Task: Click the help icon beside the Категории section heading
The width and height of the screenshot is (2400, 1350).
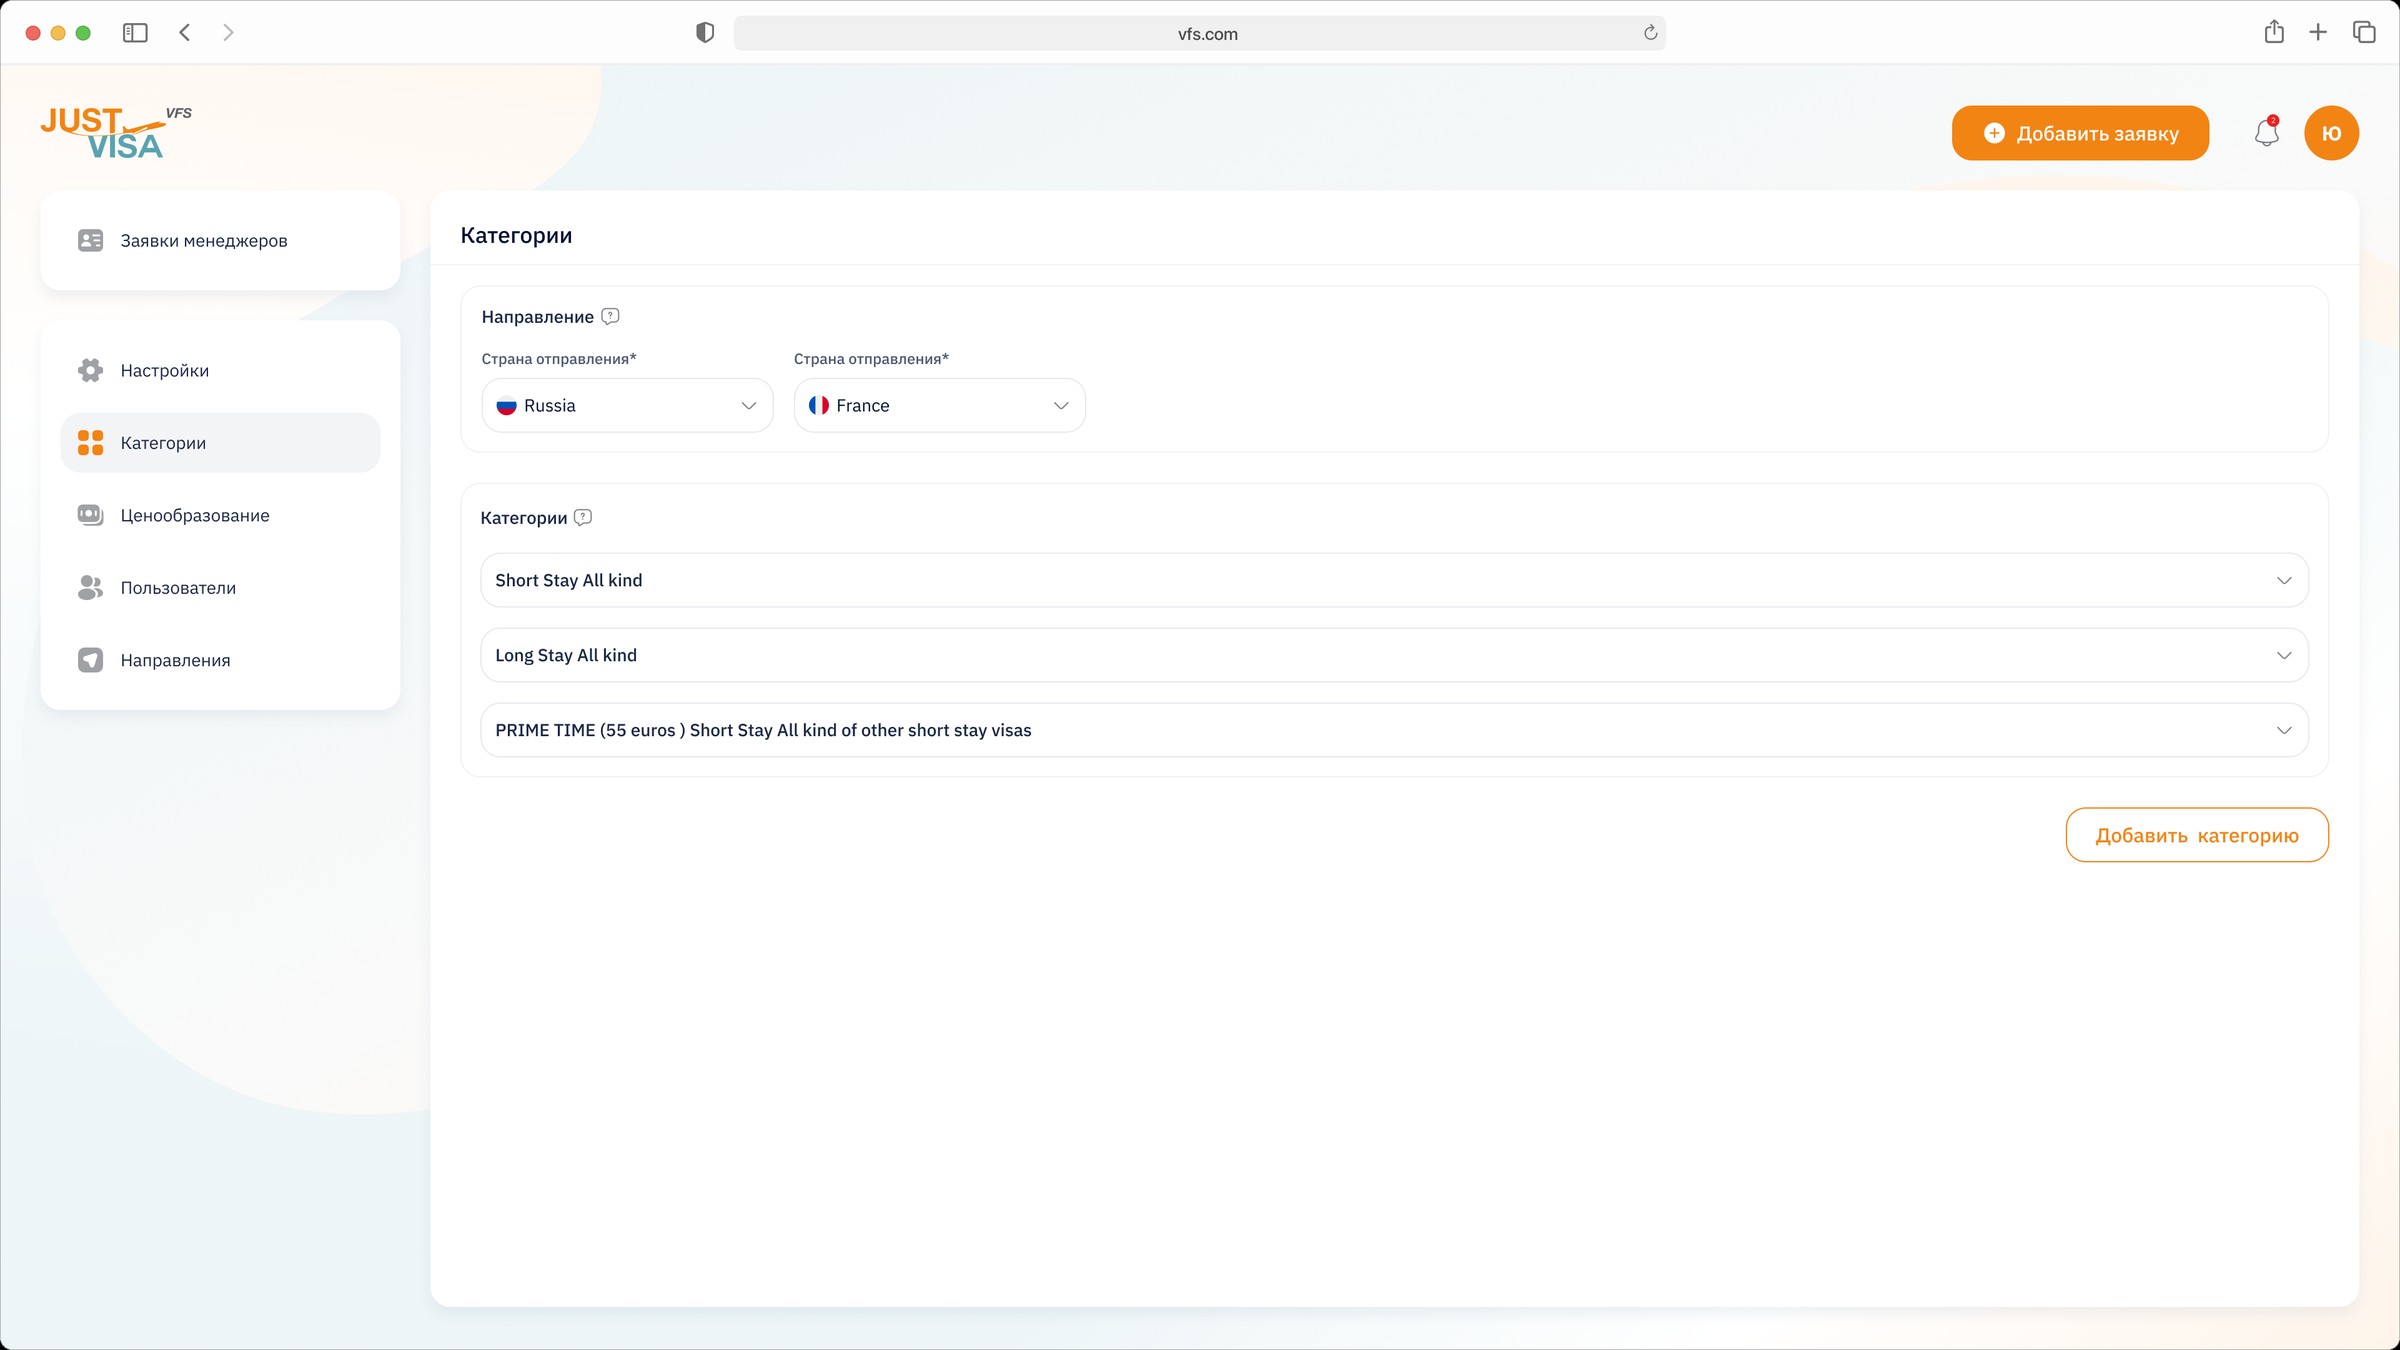Action: coord(583,518)
